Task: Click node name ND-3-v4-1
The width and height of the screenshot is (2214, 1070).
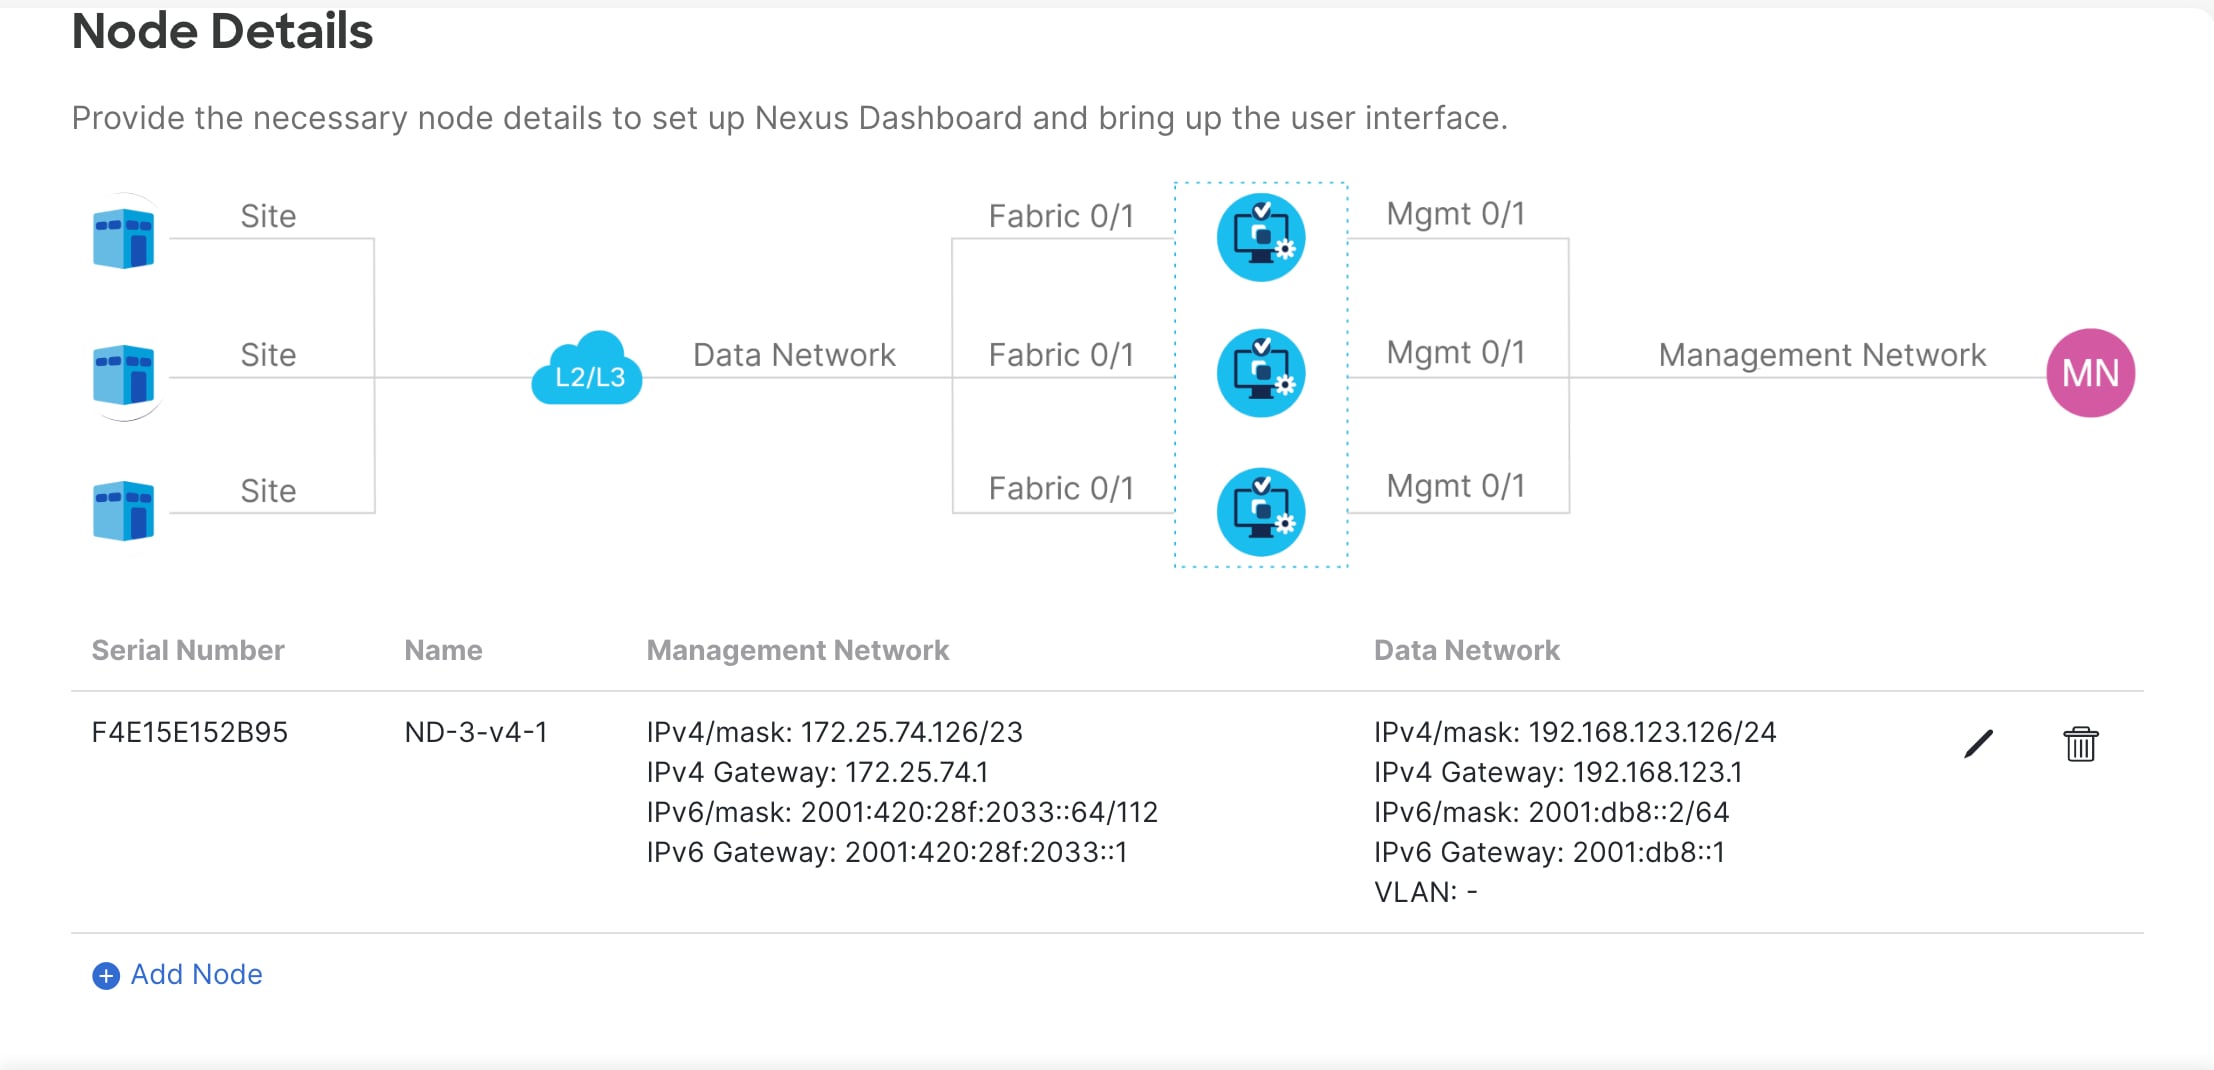Action: pos(476,732)
